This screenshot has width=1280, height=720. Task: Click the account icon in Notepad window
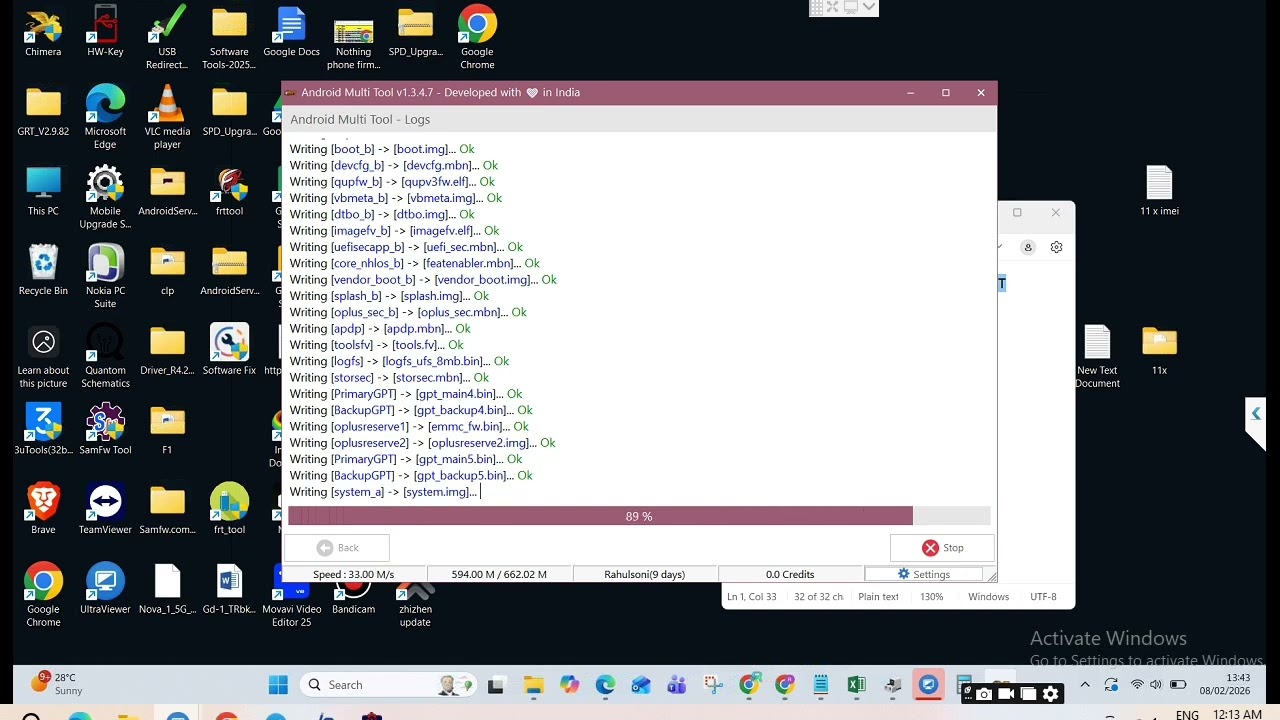coord(1027,247)
